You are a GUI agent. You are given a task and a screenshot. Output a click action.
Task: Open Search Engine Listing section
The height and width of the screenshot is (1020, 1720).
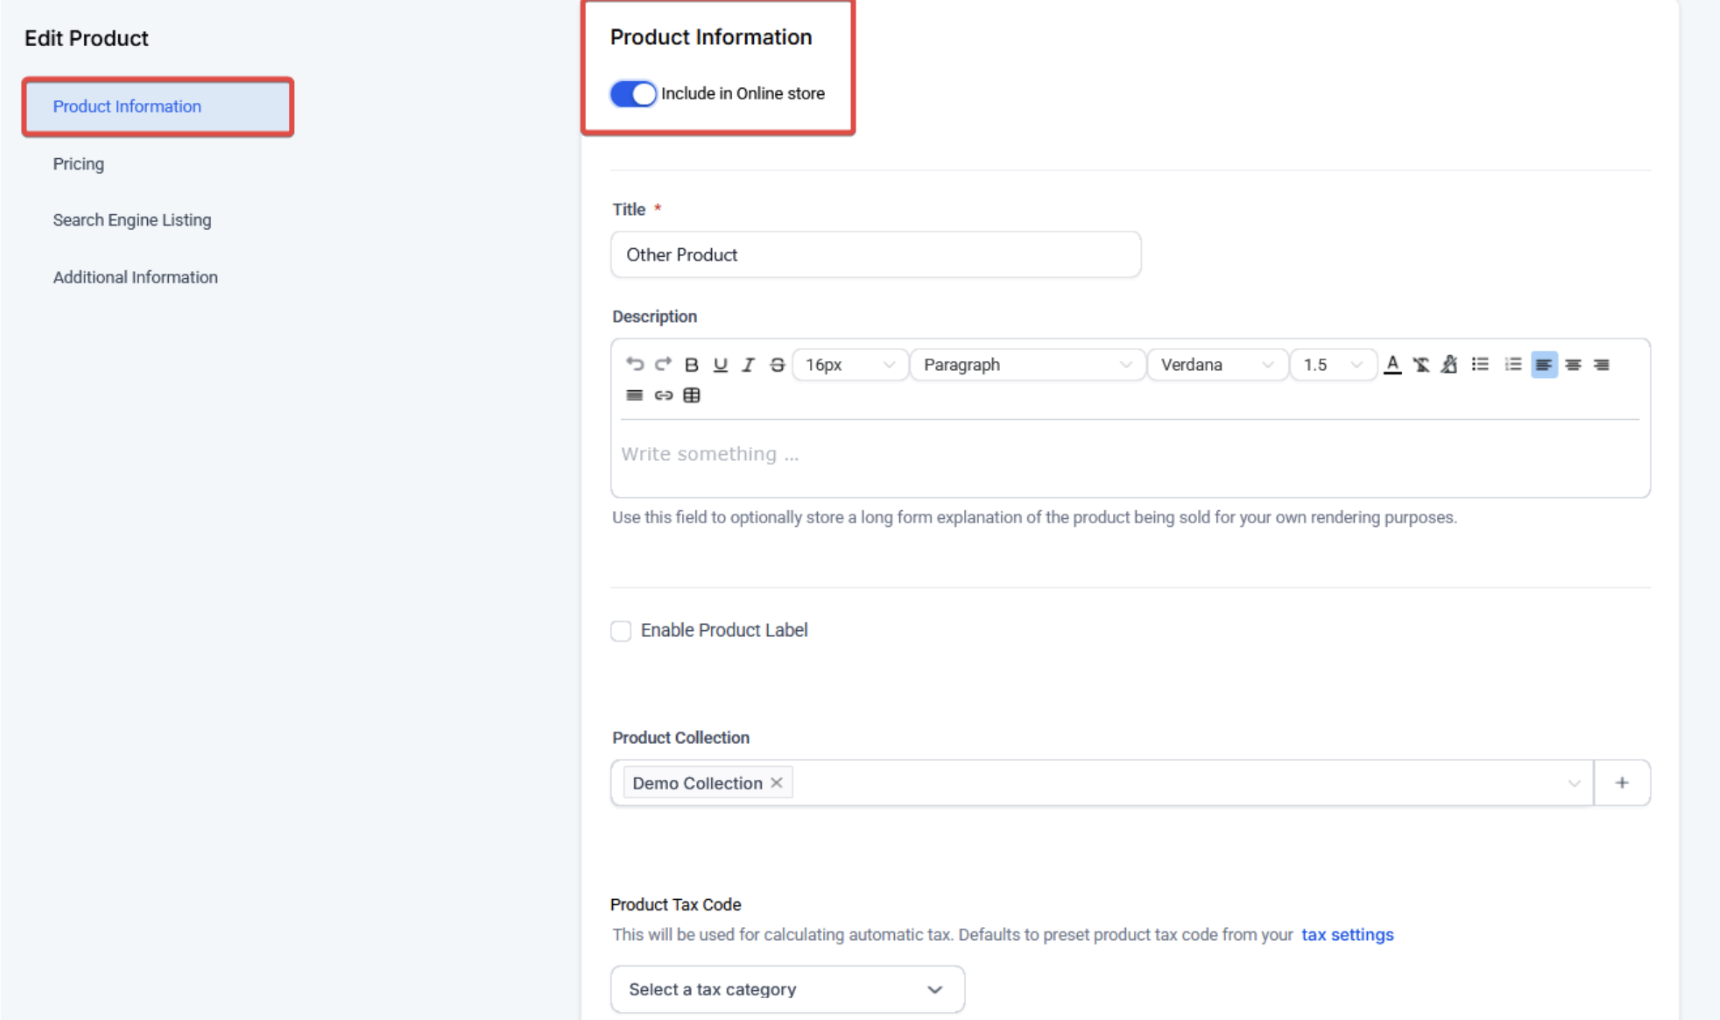(132, 220)
